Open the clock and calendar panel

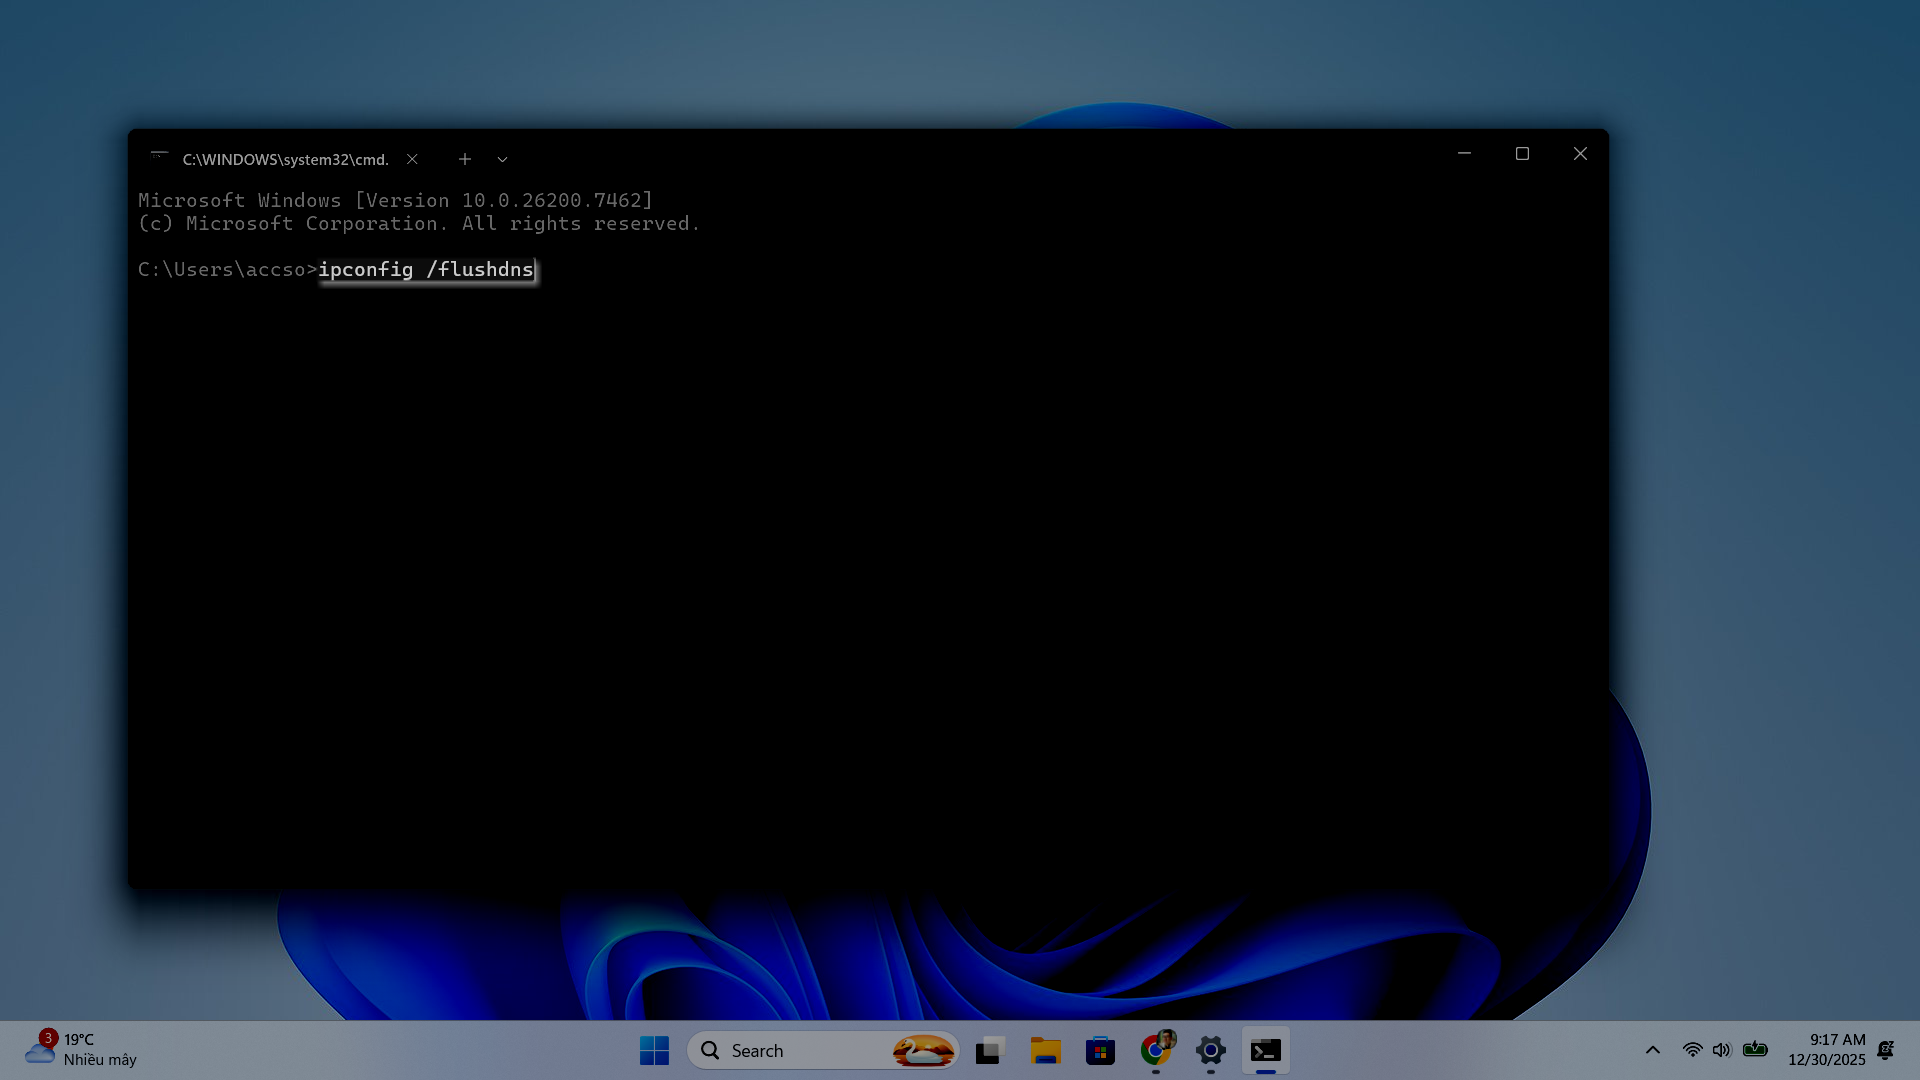1826,1050
